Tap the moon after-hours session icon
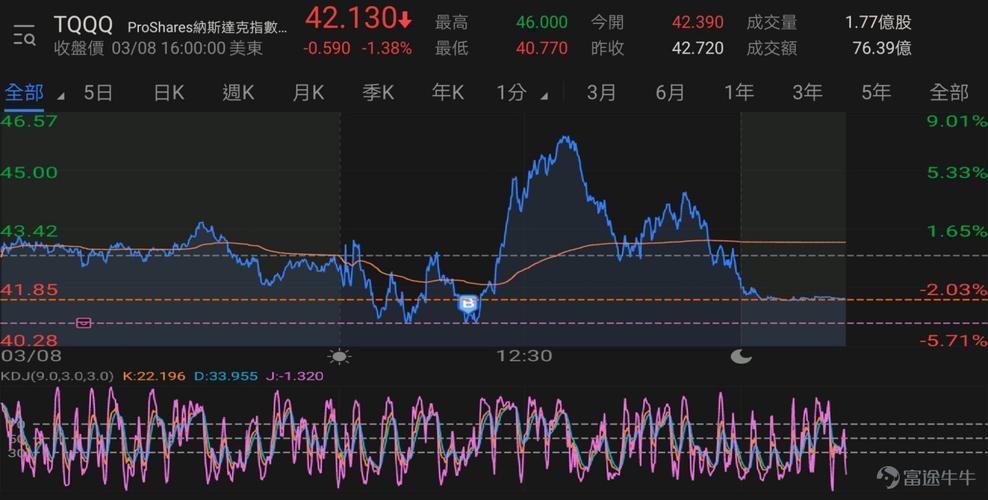 coord(741,357)
